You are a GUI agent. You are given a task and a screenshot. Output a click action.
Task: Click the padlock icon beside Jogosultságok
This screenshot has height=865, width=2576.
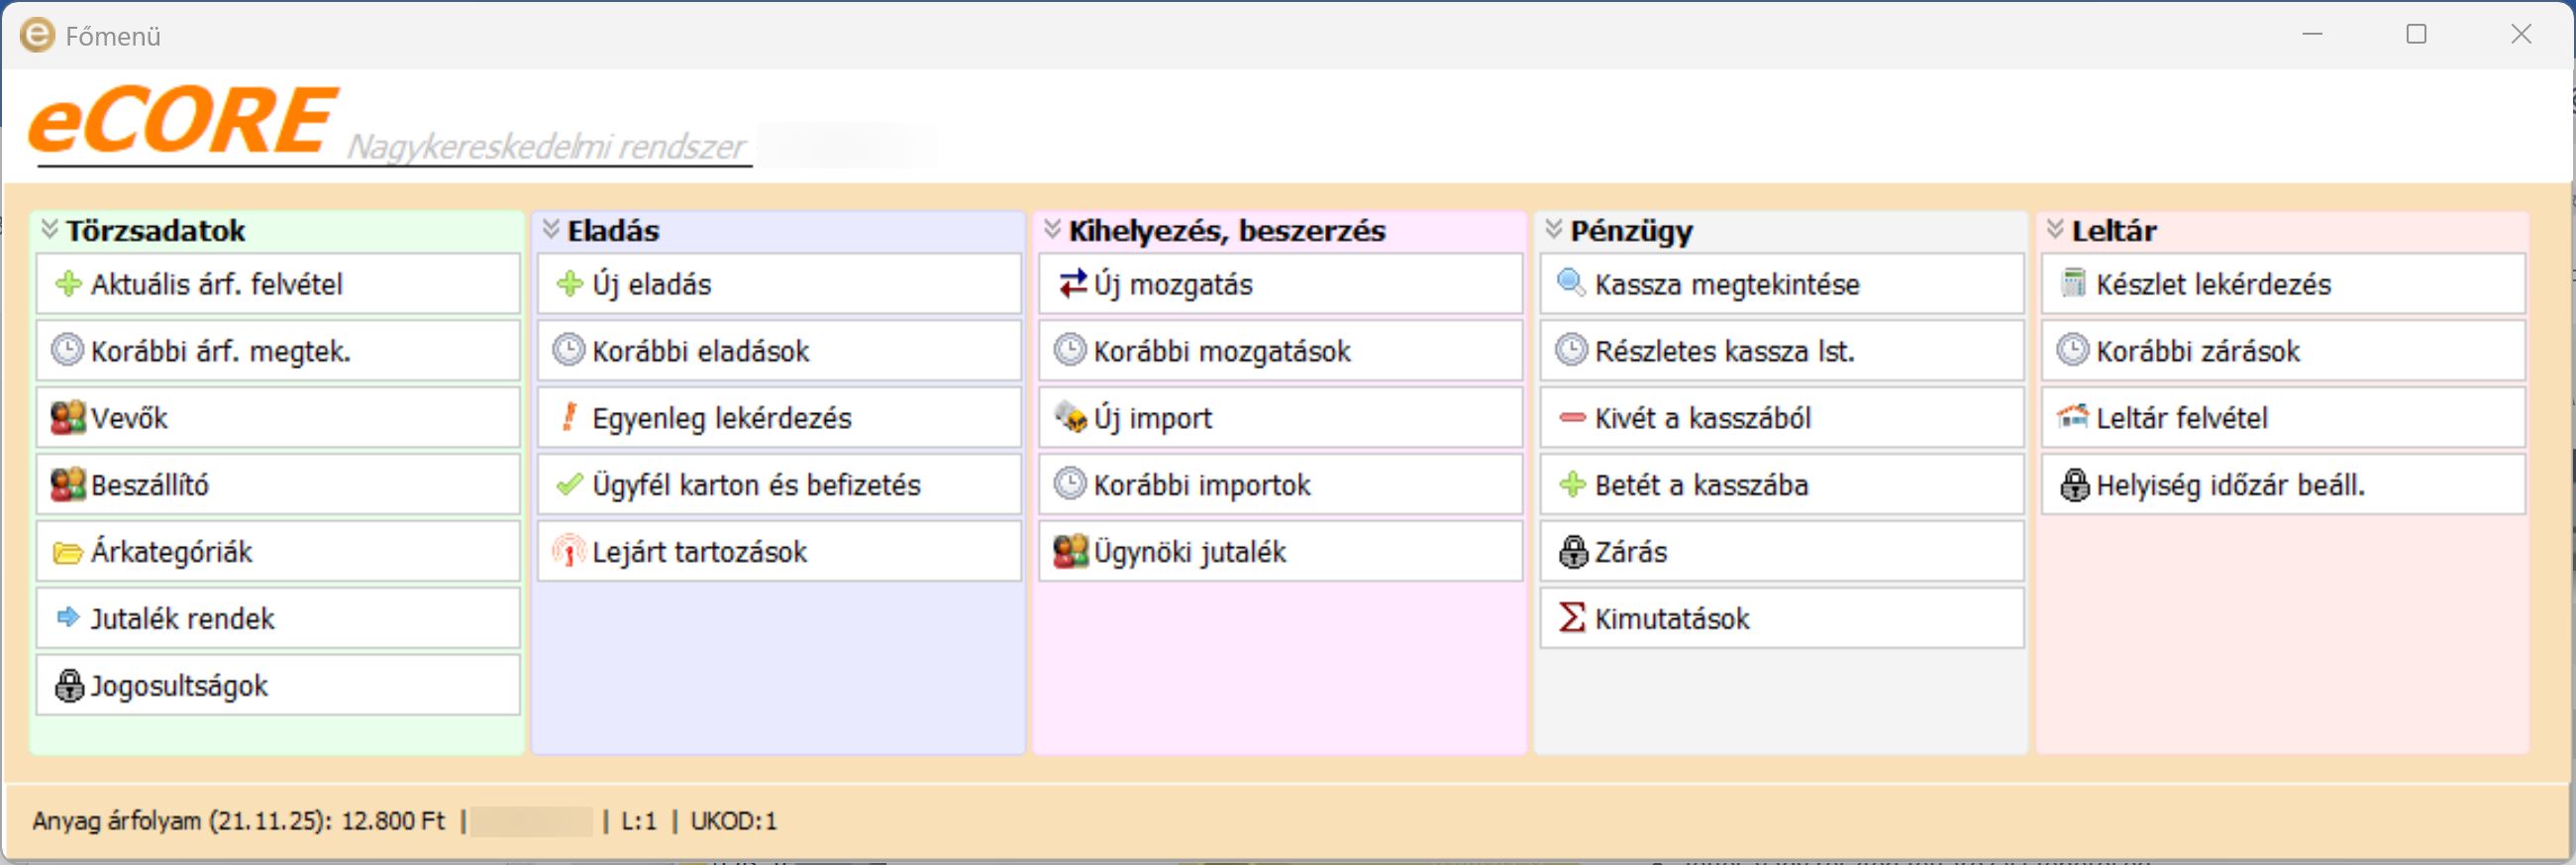pos(68,686)
